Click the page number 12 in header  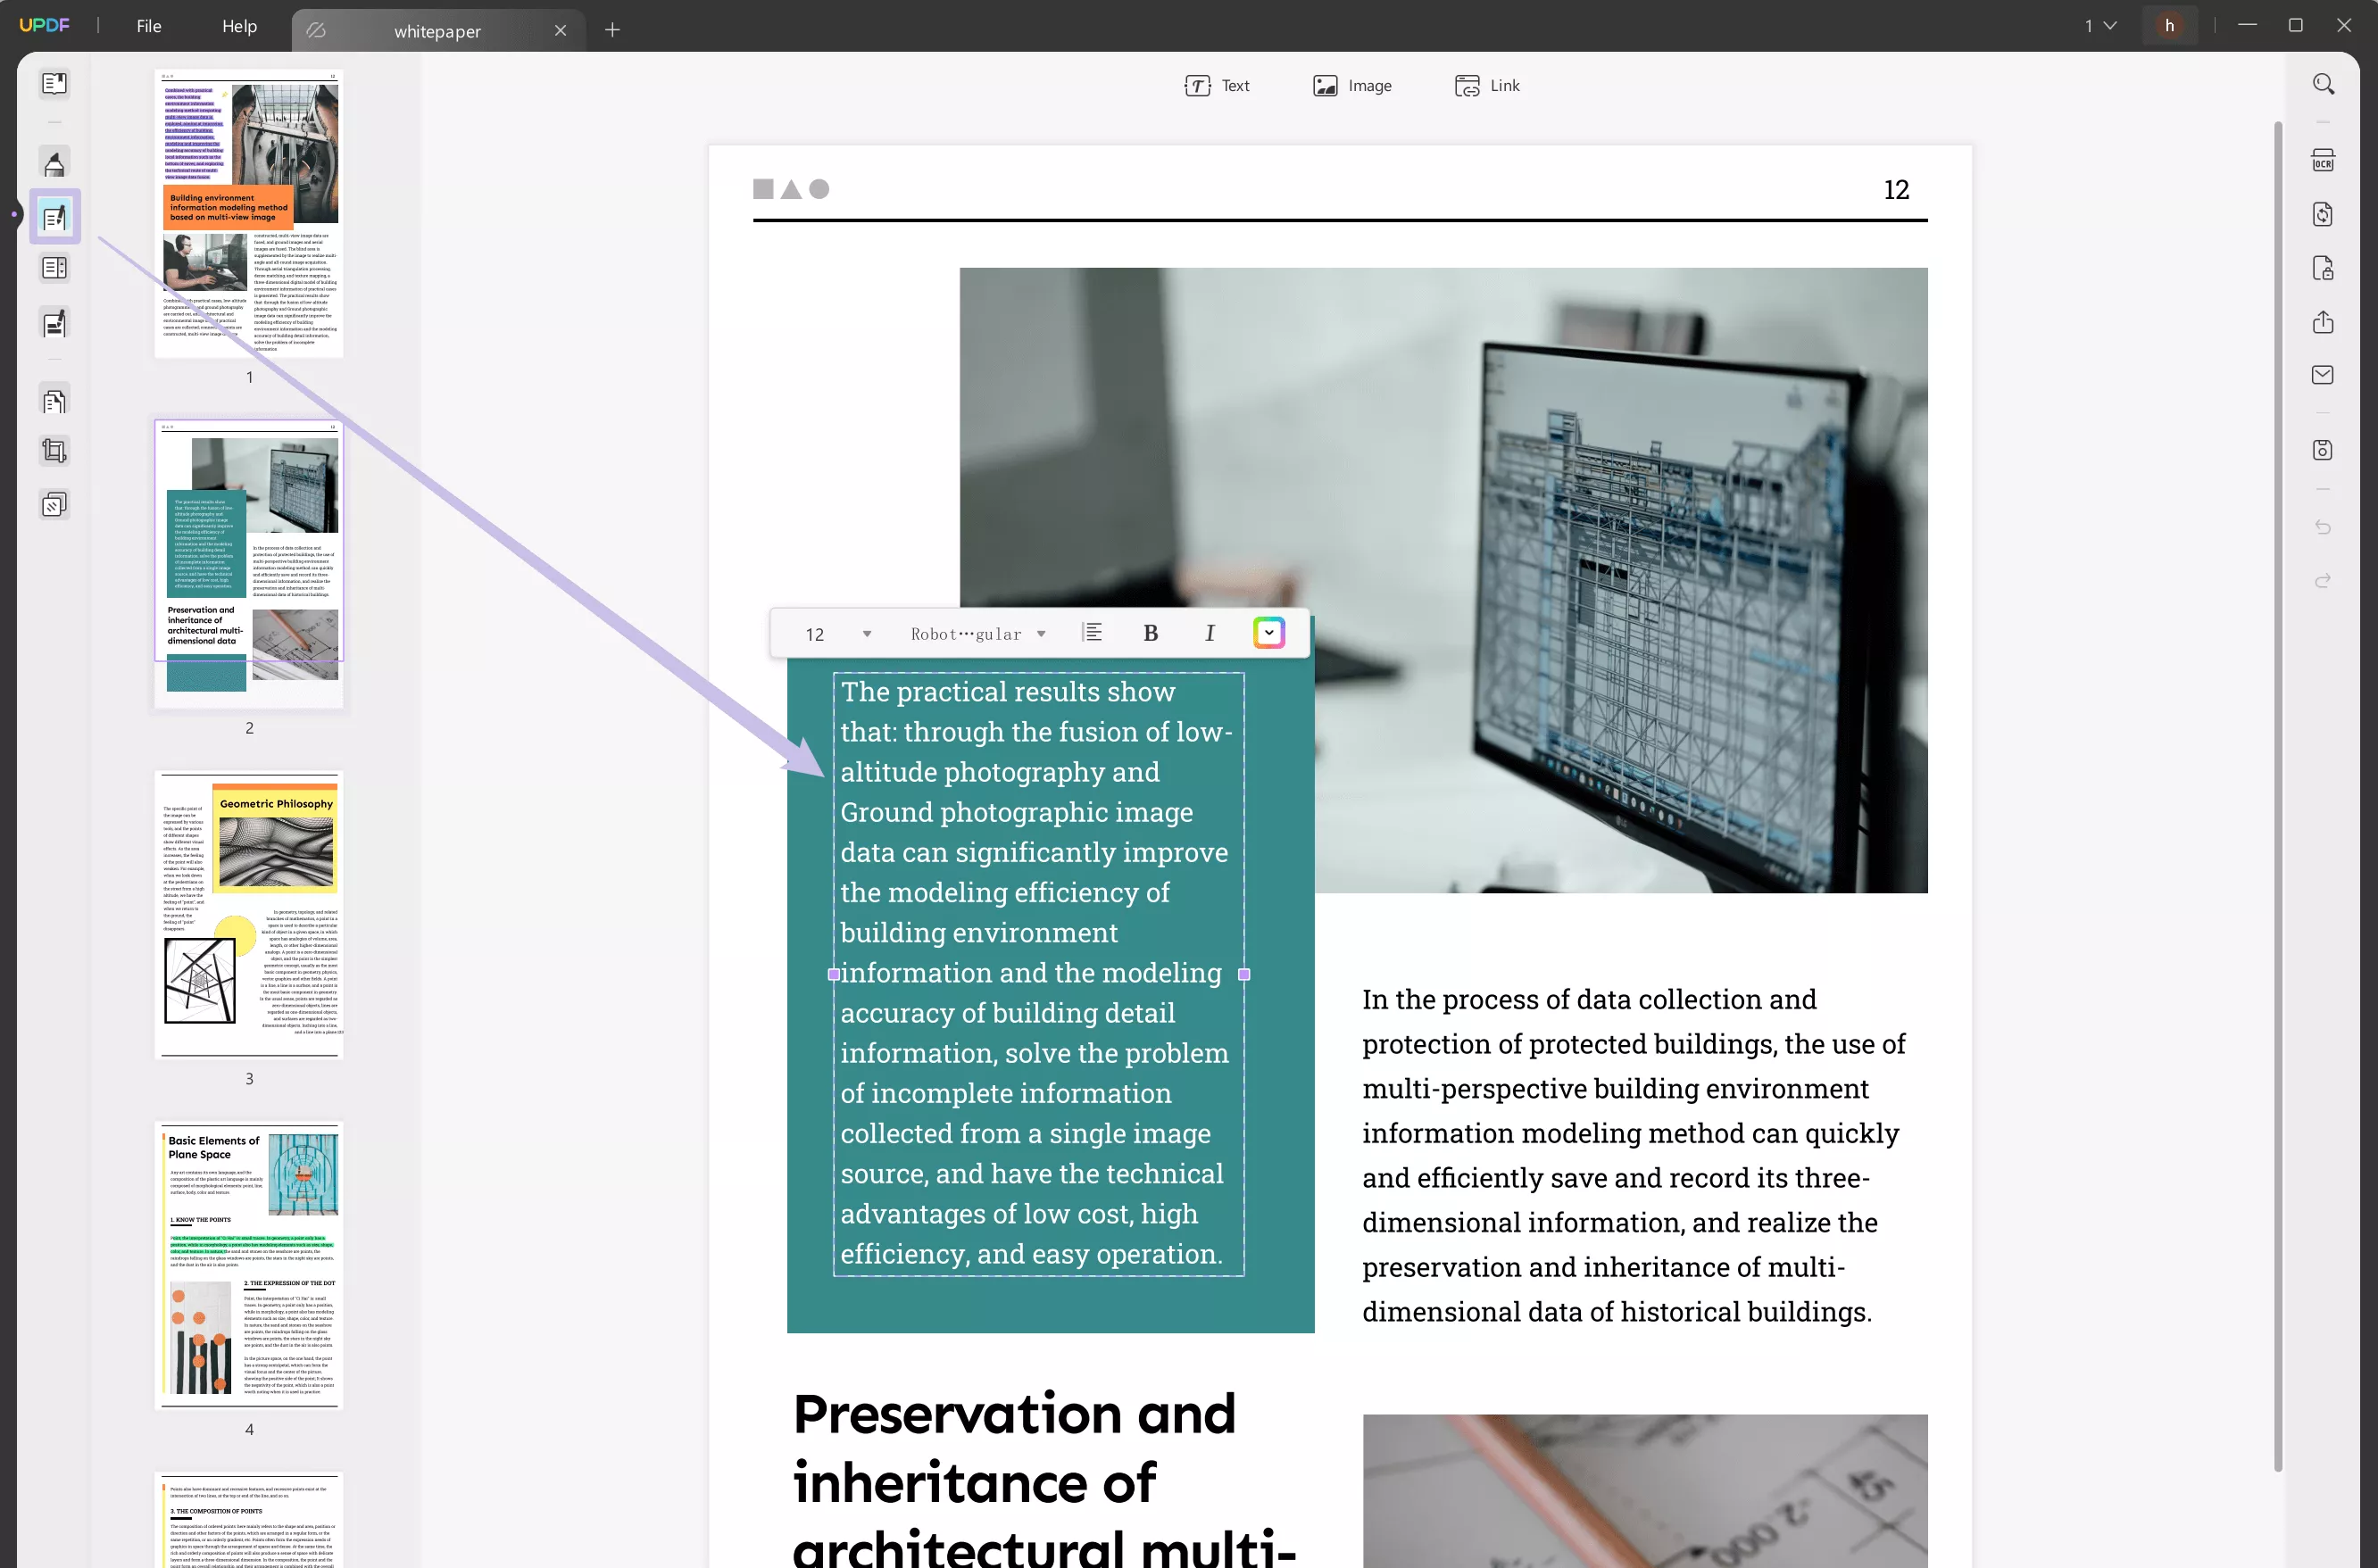pos(1896,189)
